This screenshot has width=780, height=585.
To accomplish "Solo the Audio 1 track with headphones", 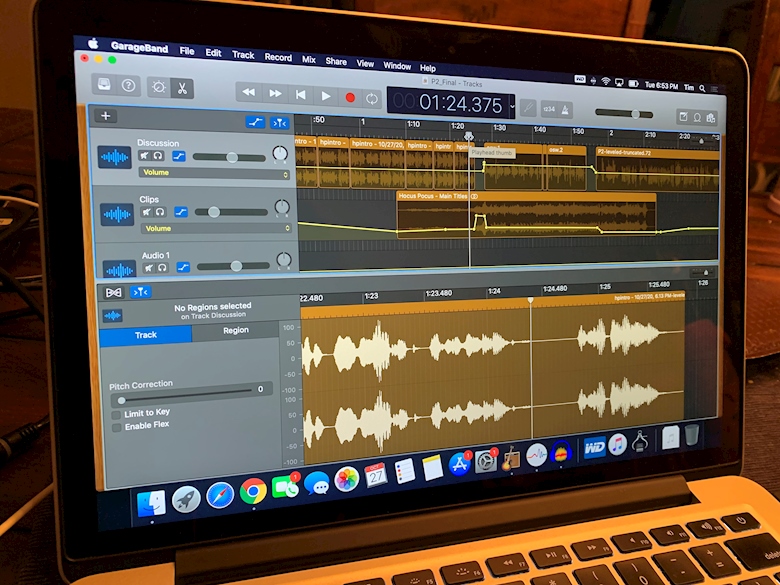I will 162,268.
